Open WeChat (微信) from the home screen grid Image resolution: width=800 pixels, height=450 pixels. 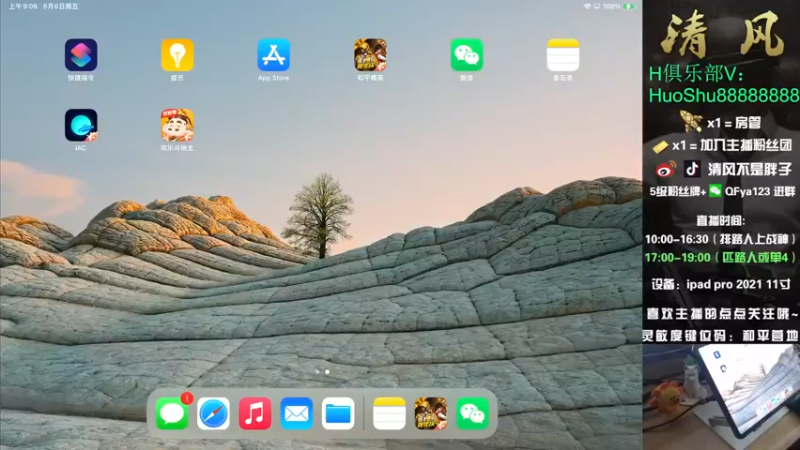(466, 55)
